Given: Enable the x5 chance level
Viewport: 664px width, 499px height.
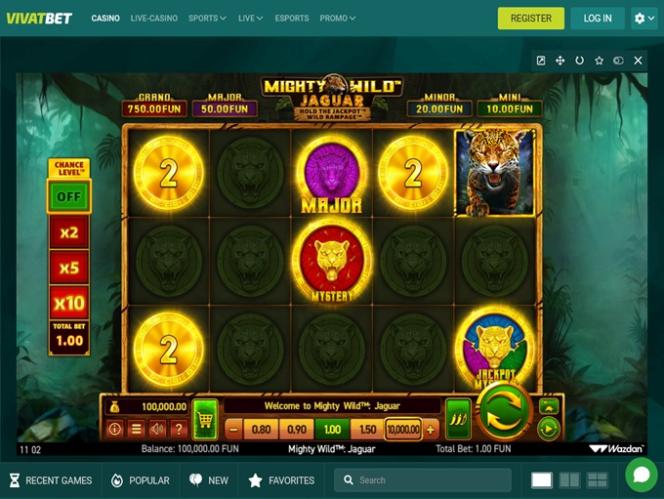Looking at the screenshot, I should point(69,268).
